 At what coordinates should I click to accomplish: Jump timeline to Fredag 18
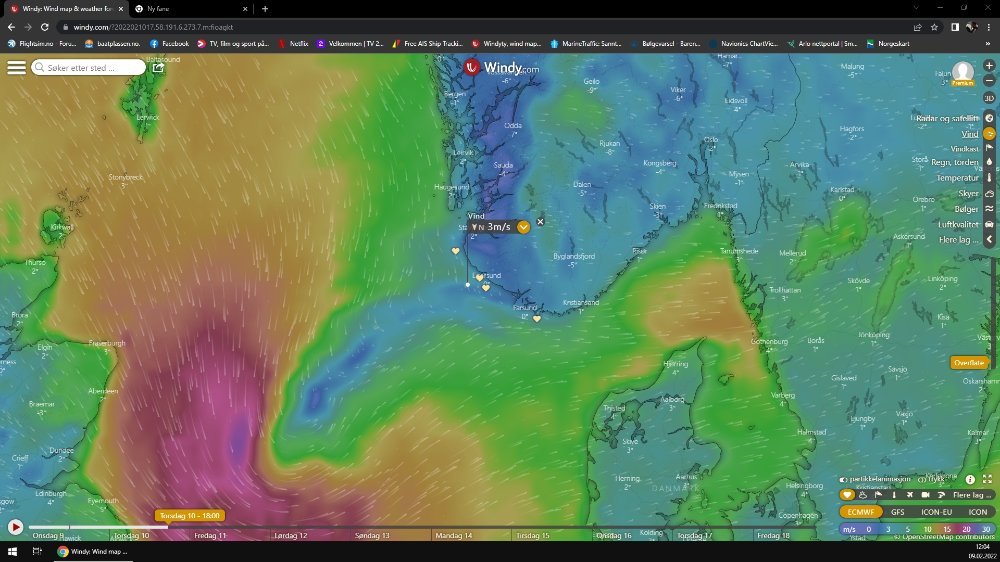click(772, 535)
